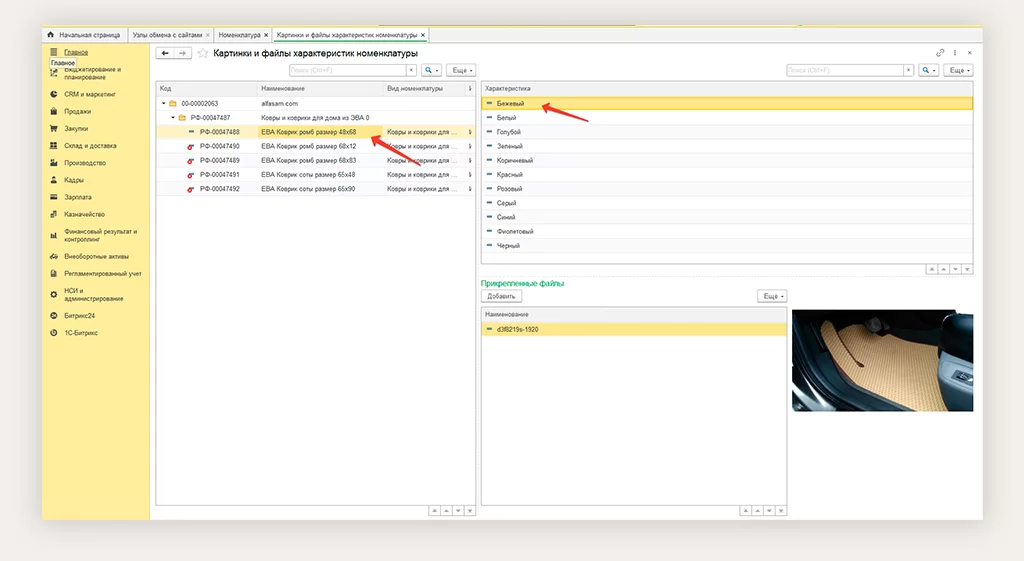Click the back navigation arrow button
The width and height of the screenshot is (1024, 561).
[165, 53]
